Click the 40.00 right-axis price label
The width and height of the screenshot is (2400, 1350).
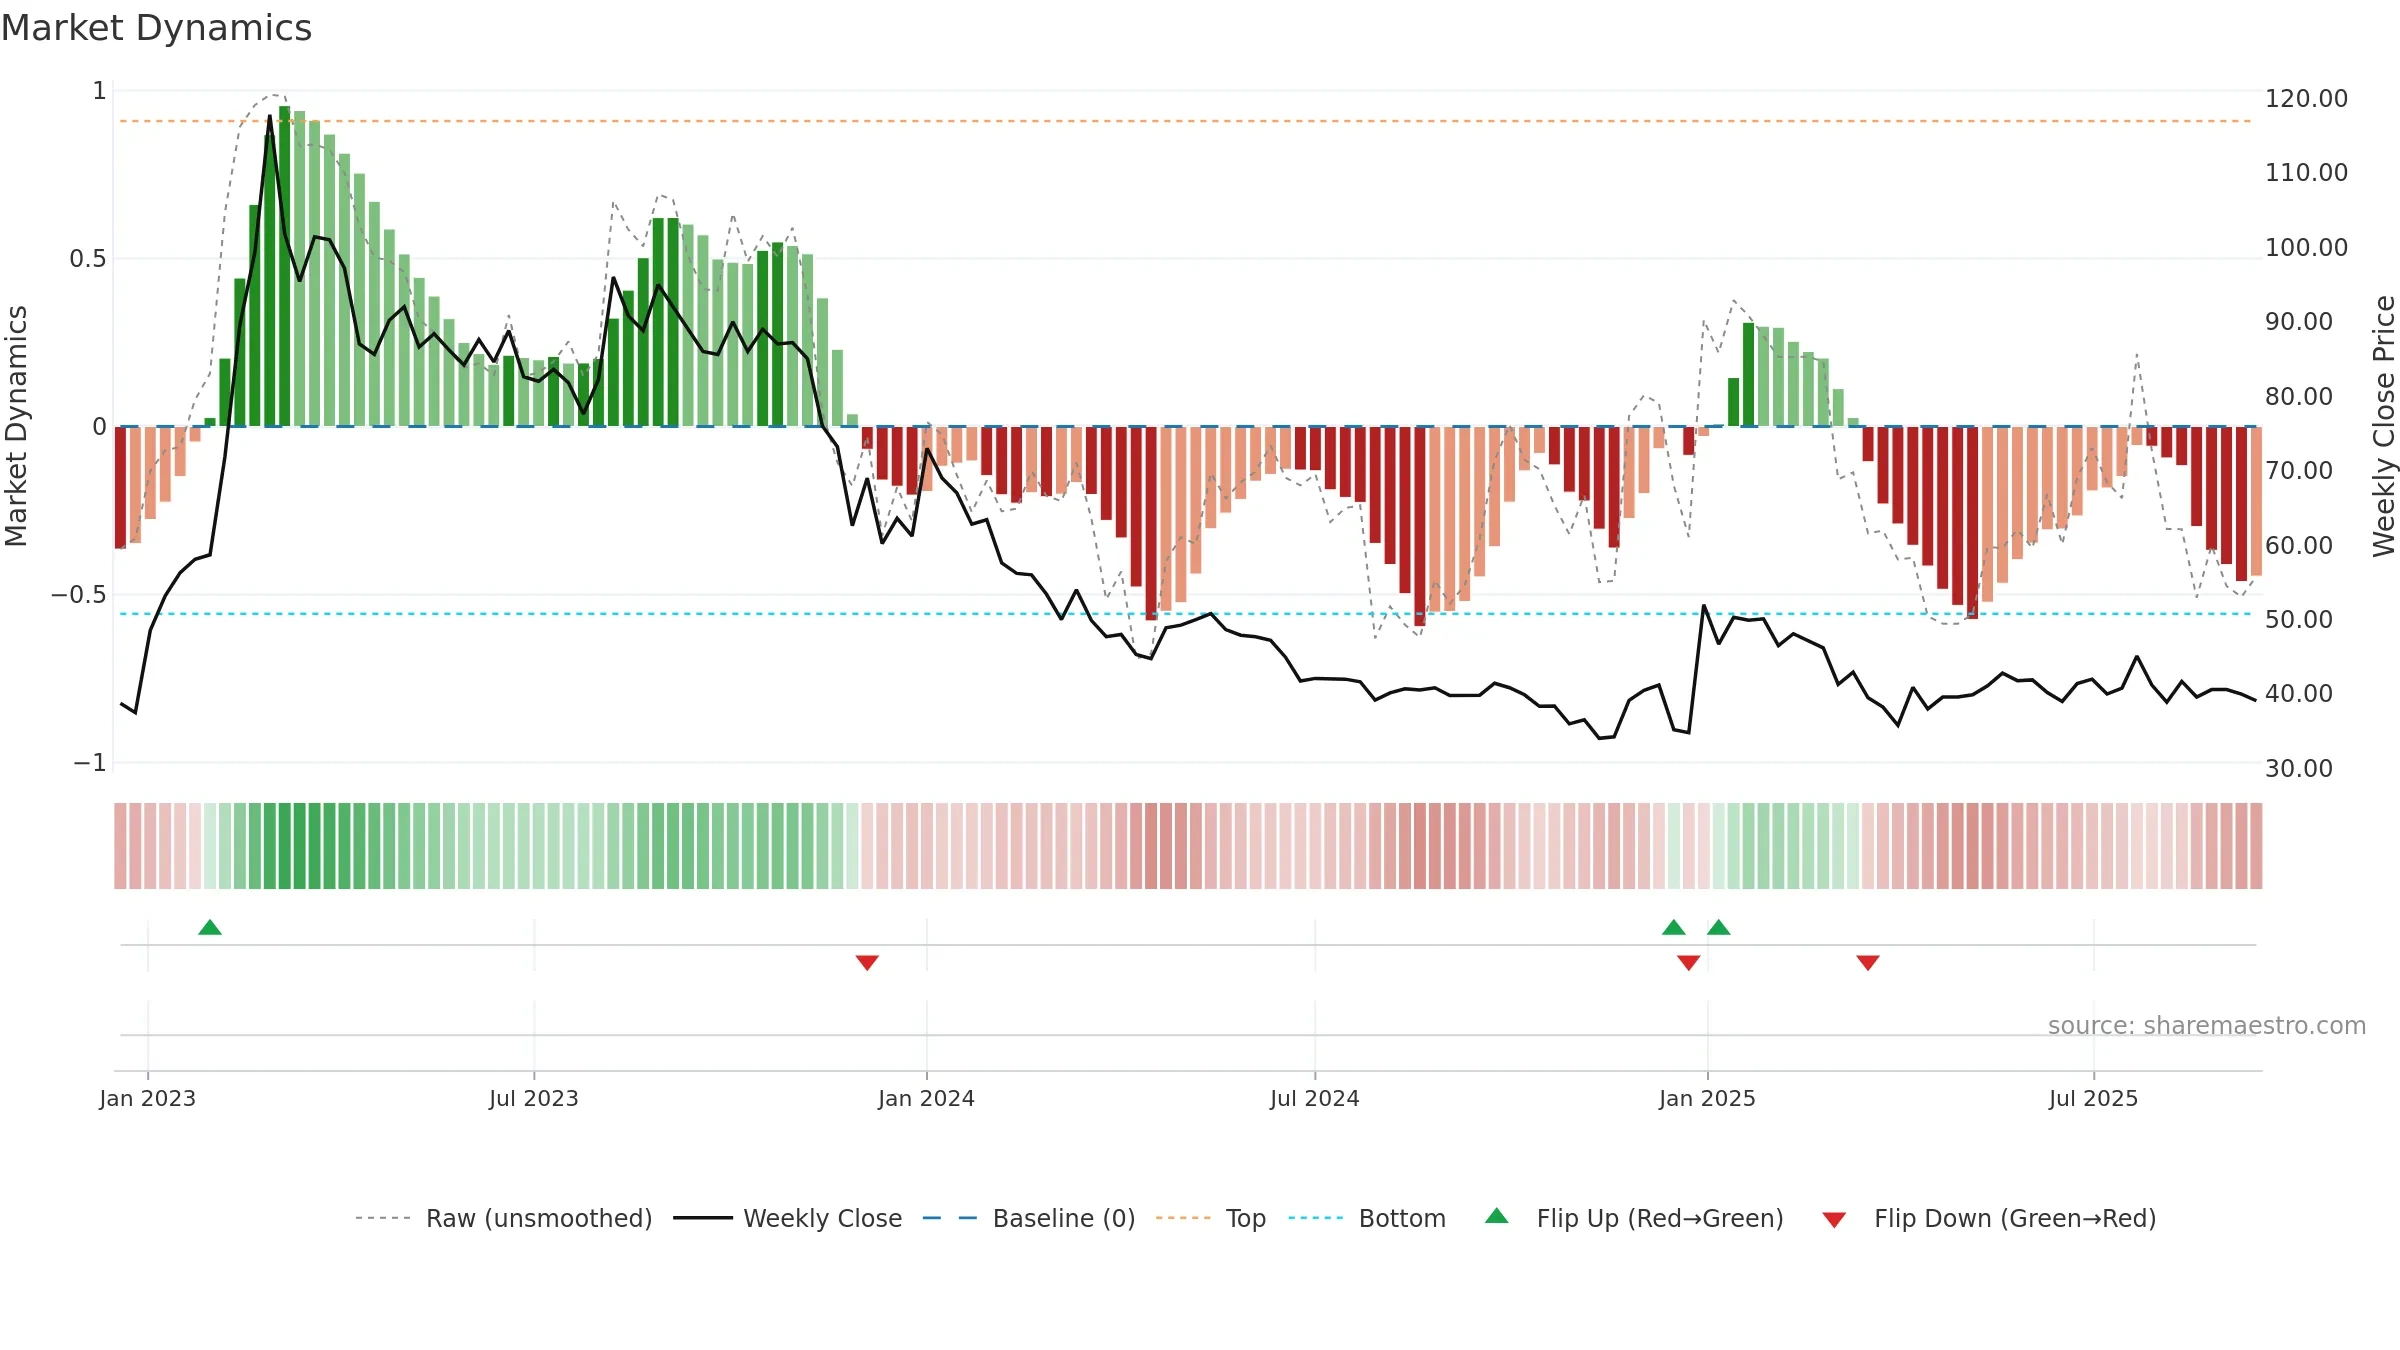(2299, 693)
